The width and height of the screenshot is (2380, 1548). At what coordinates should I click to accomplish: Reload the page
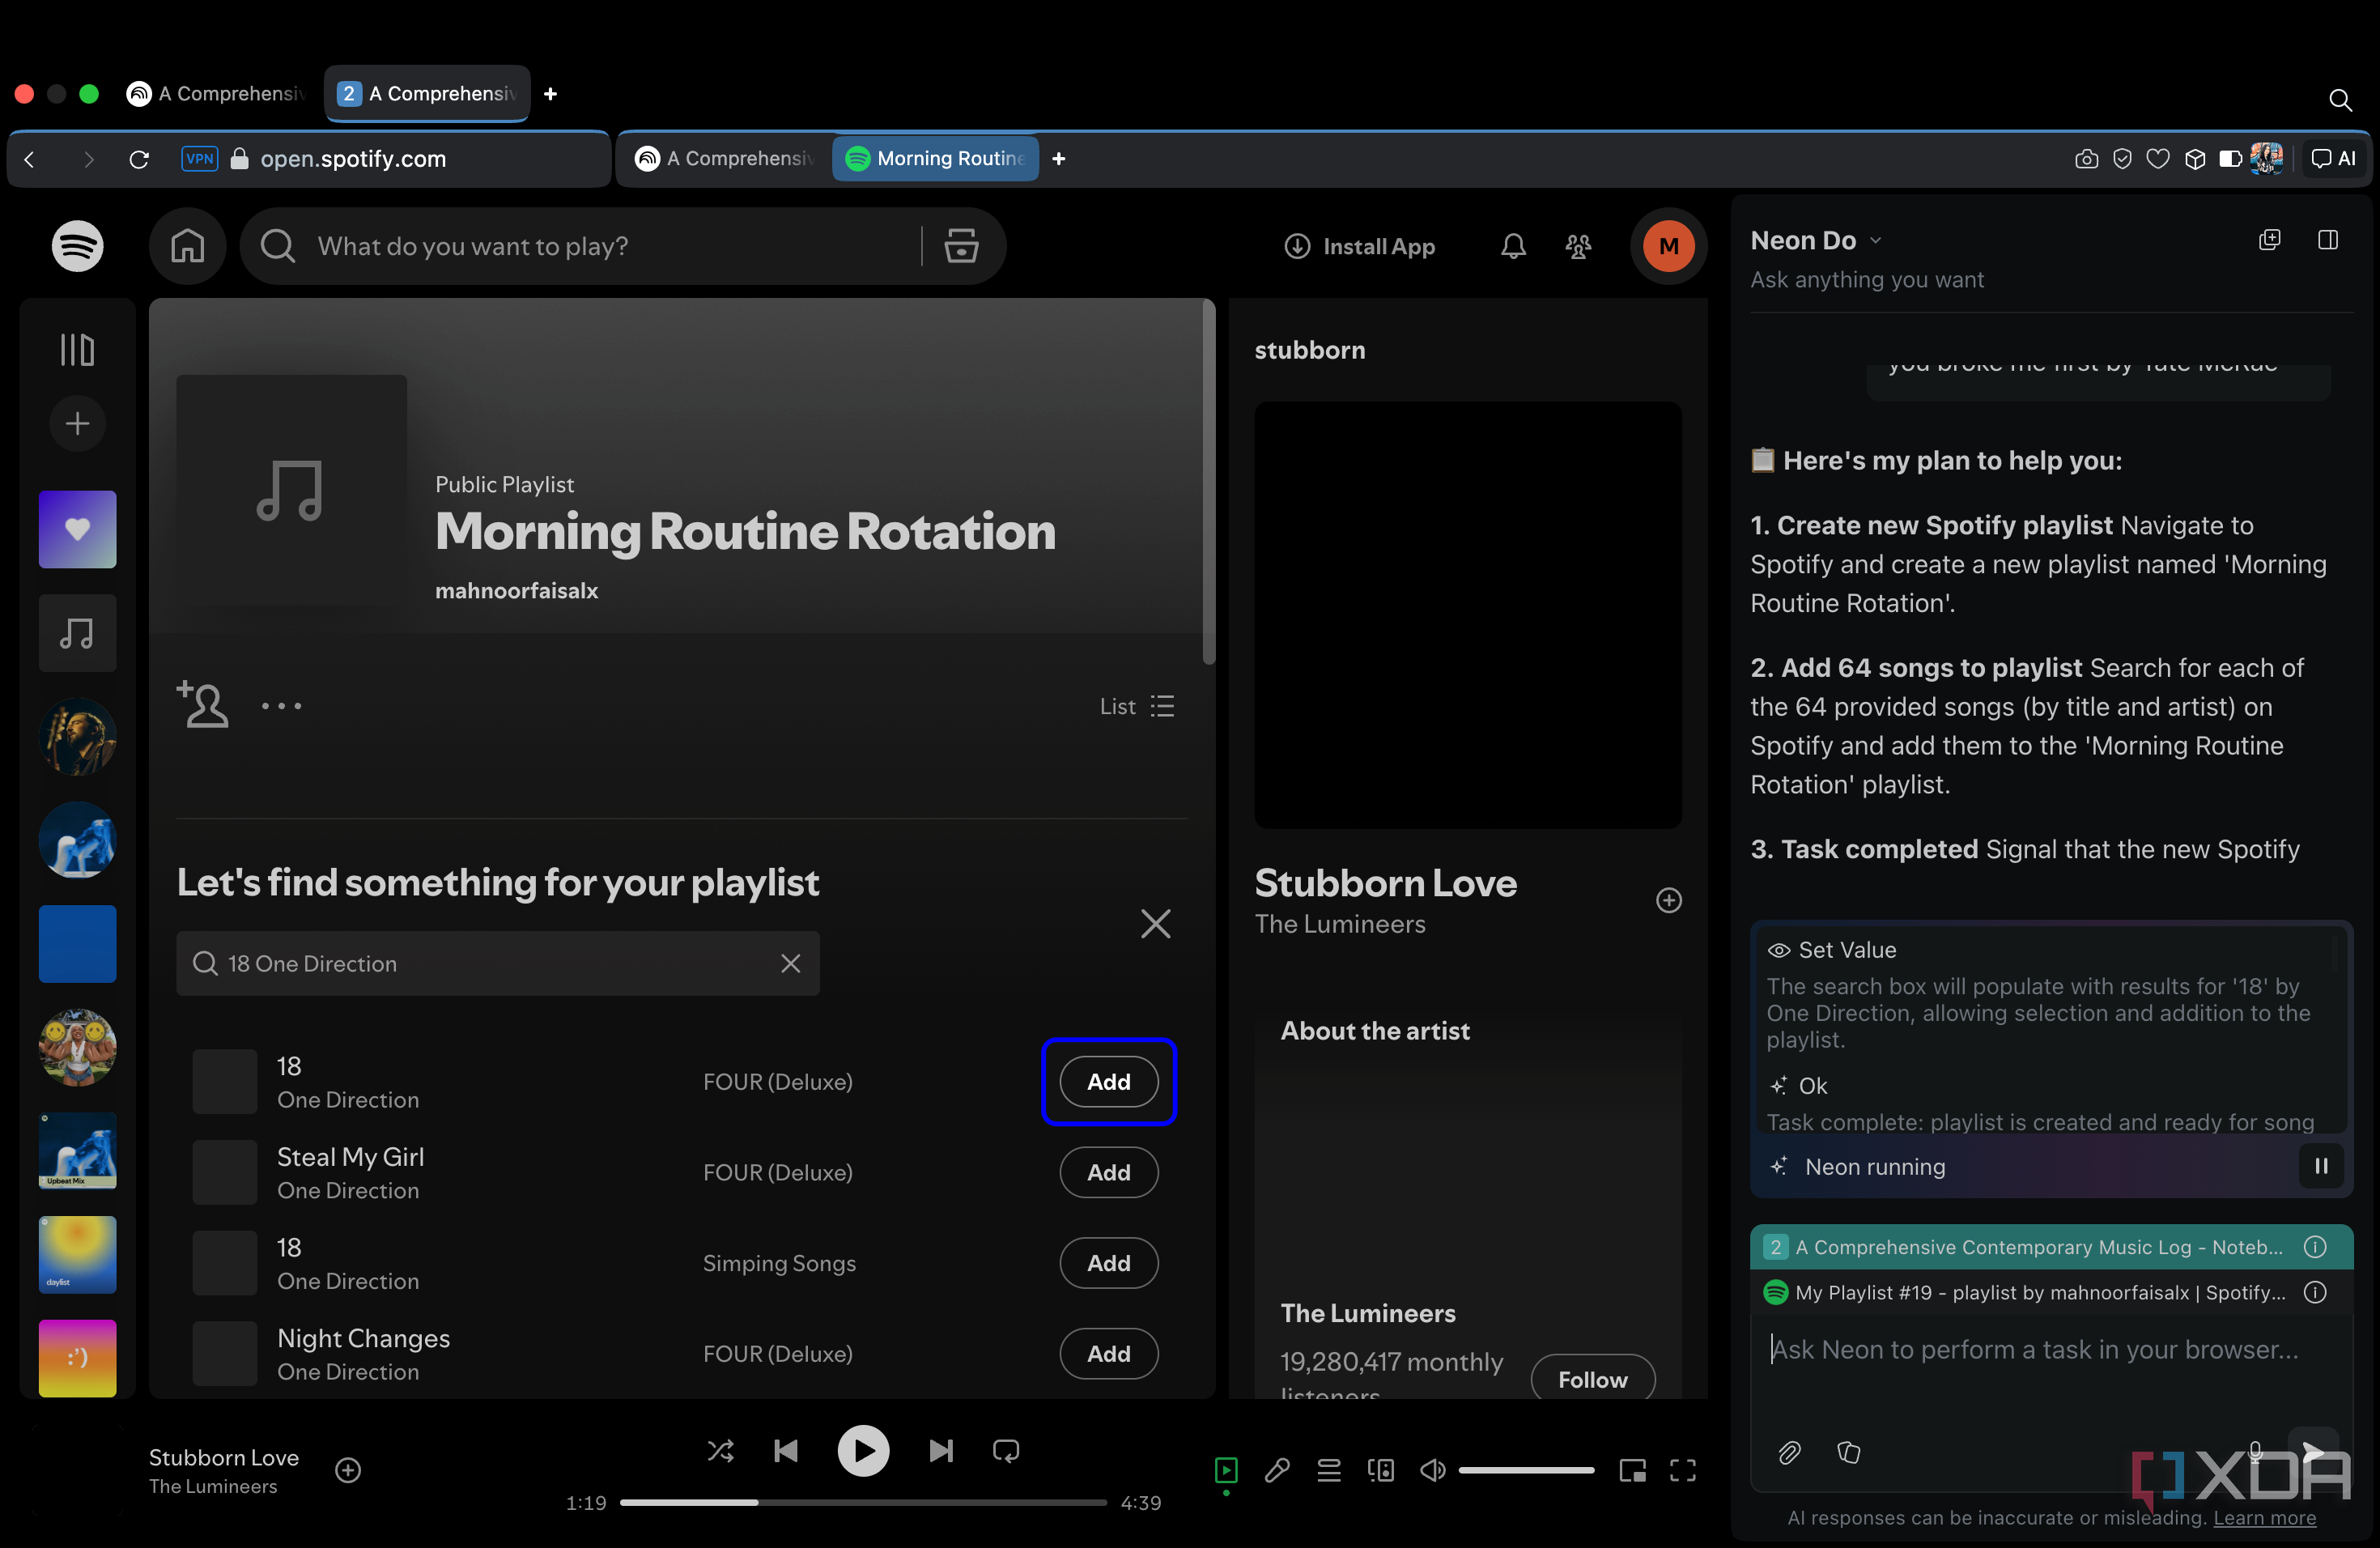pyautogui.click(x=139, y=159)
